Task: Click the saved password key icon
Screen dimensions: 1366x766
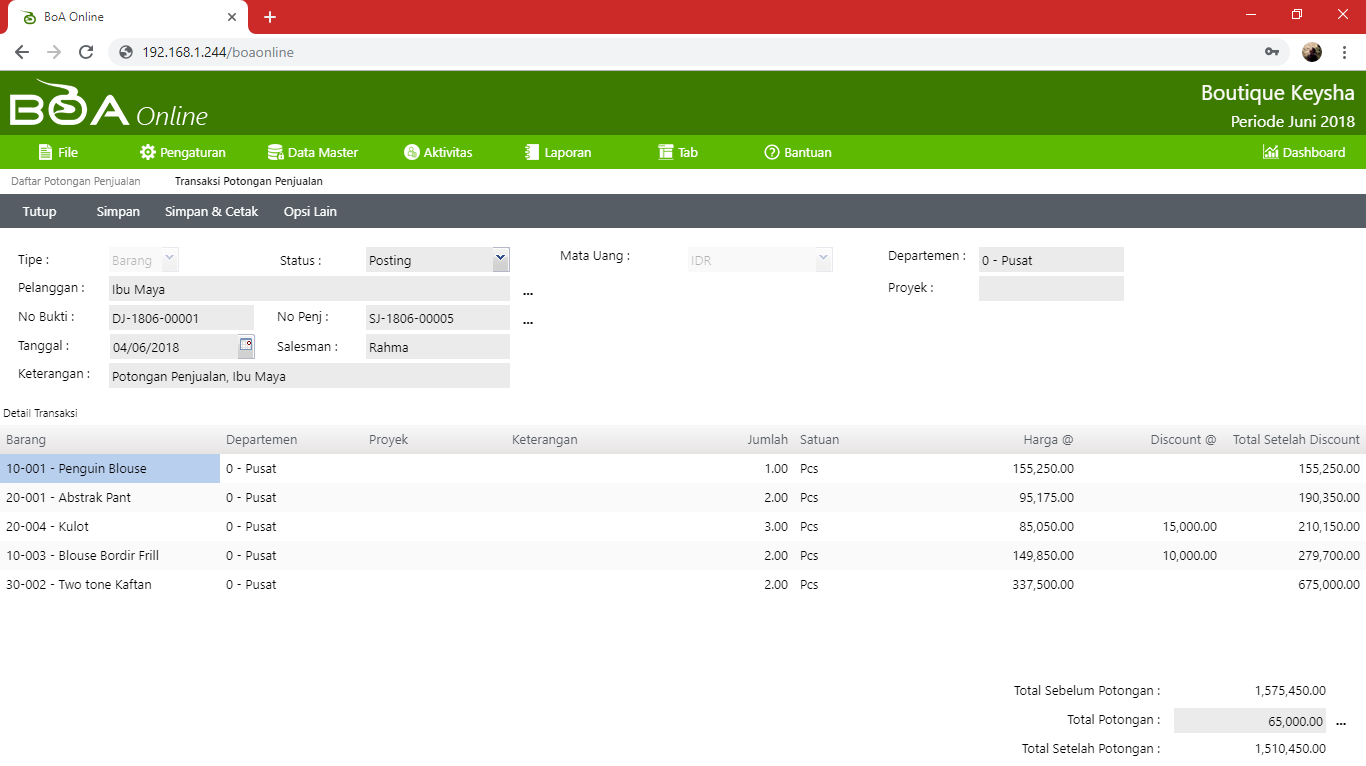Action: tap(1272, 52)
